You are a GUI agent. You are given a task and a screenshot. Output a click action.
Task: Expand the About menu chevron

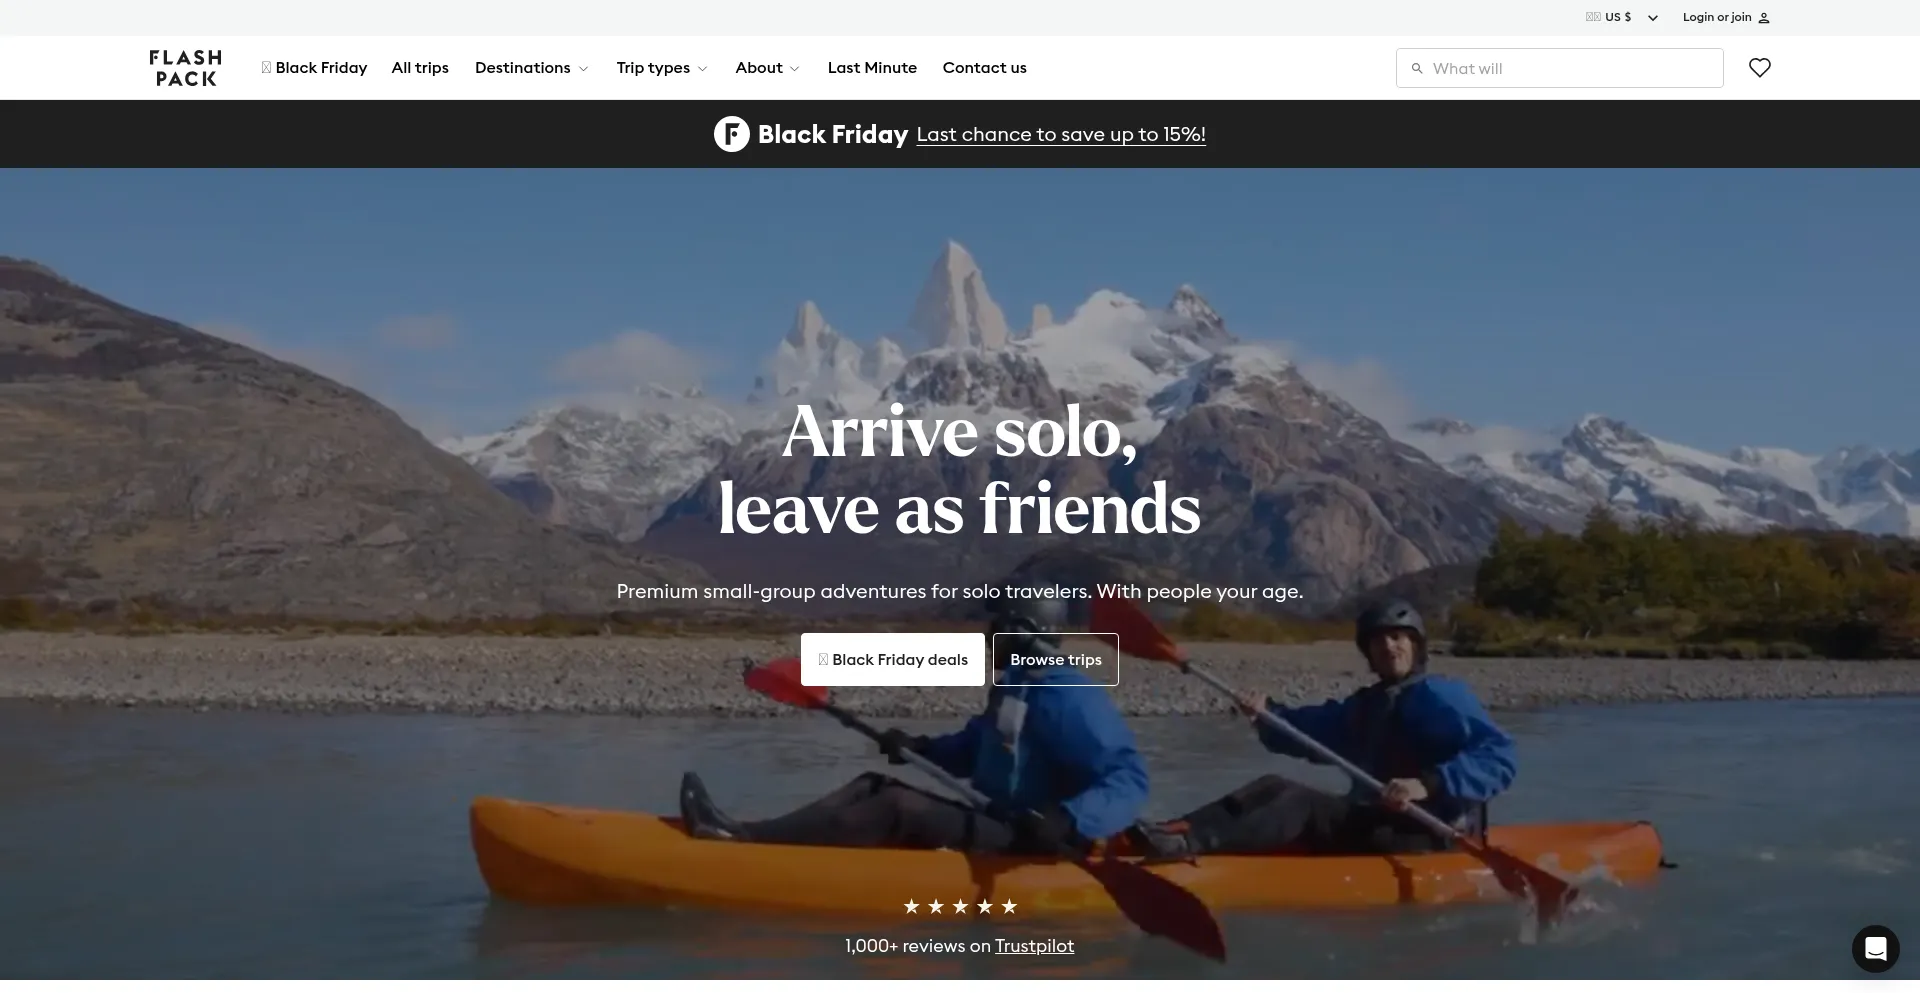tap(795, 69)
